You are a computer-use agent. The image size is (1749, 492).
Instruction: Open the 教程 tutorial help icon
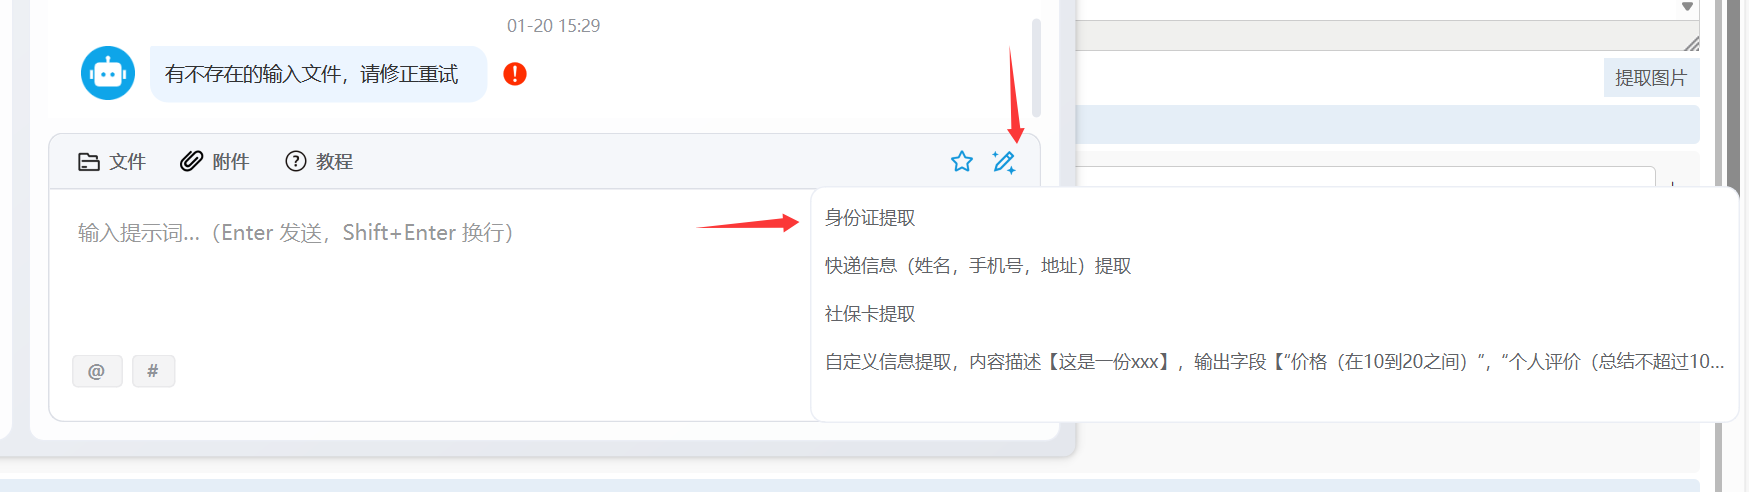point(319,162)
